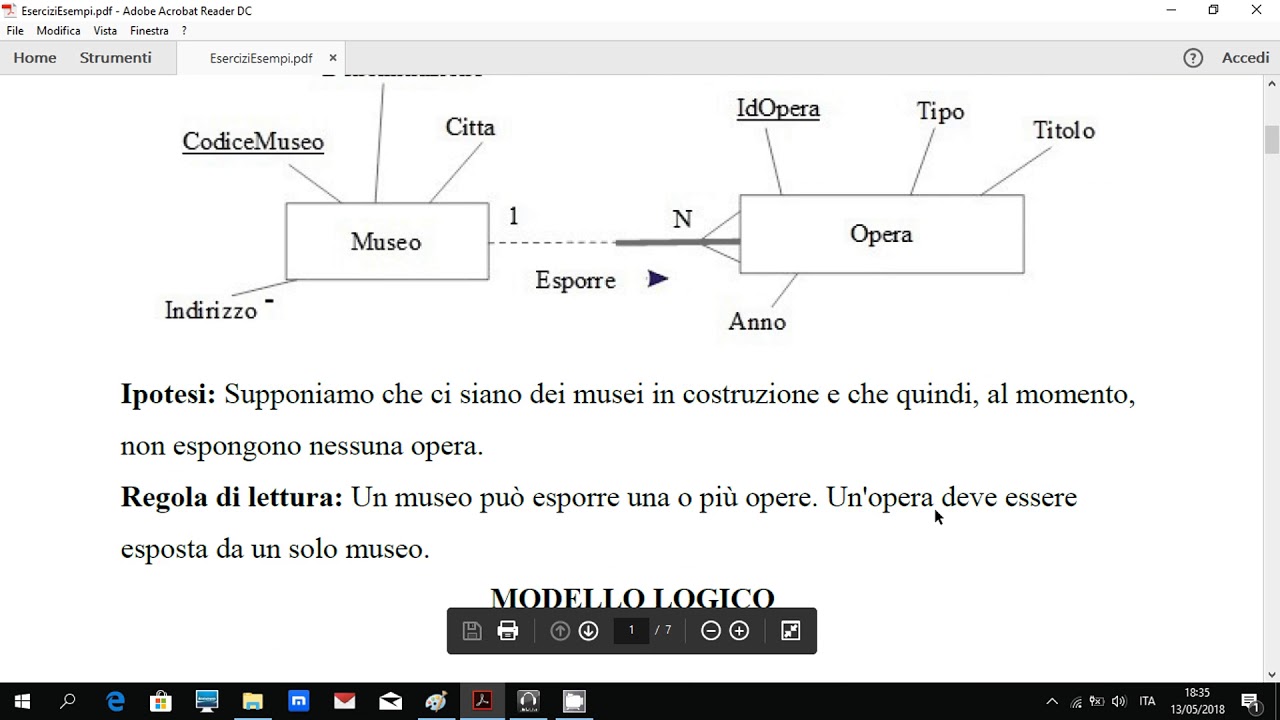Open the ? help menu

[184, 31]
